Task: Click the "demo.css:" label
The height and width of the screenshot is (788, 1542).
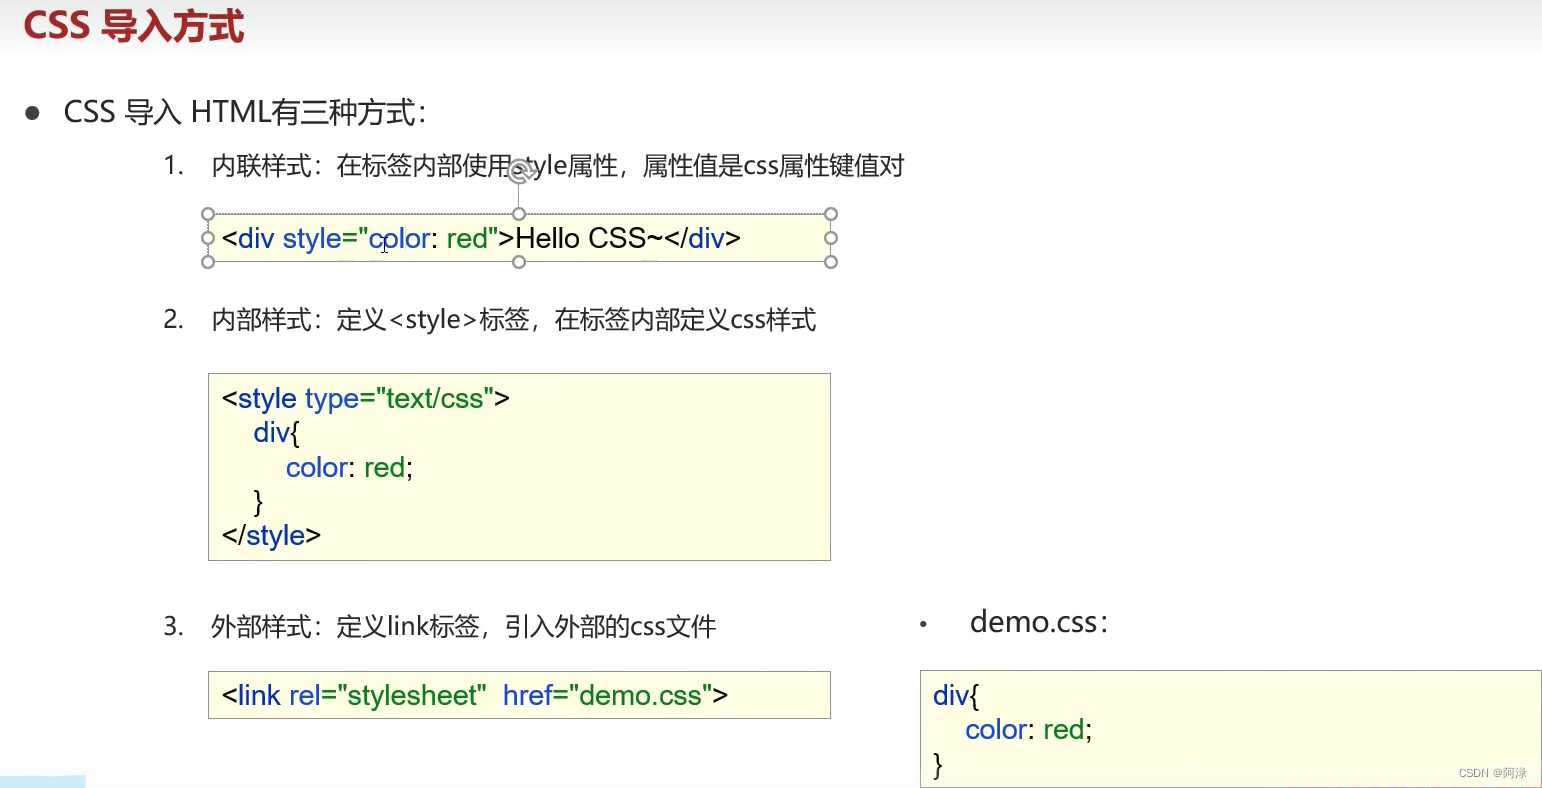Action: click(x=1039, y=622)
